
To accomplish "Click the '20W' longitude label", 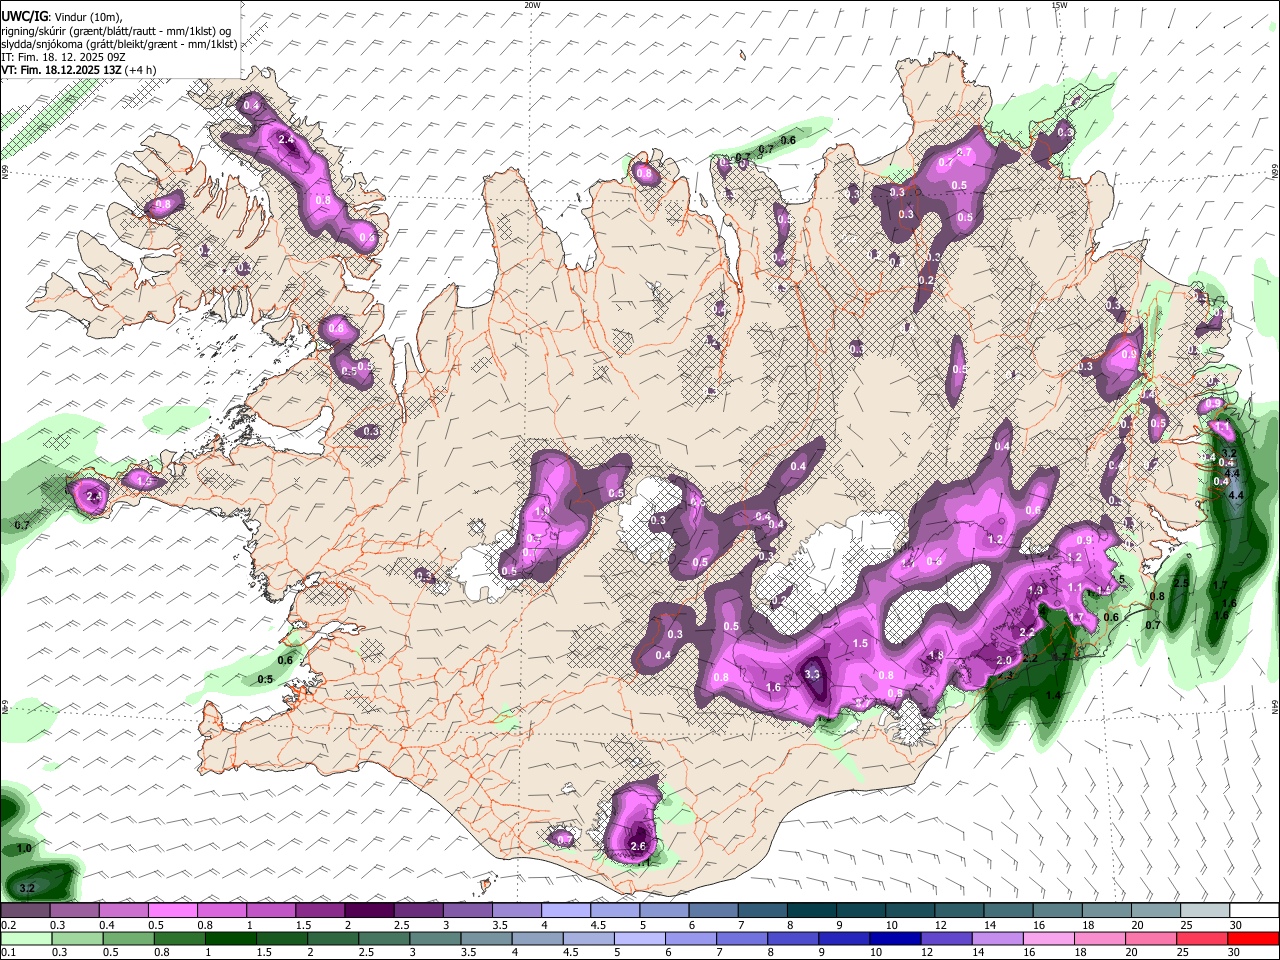I will tap(532, 5).
